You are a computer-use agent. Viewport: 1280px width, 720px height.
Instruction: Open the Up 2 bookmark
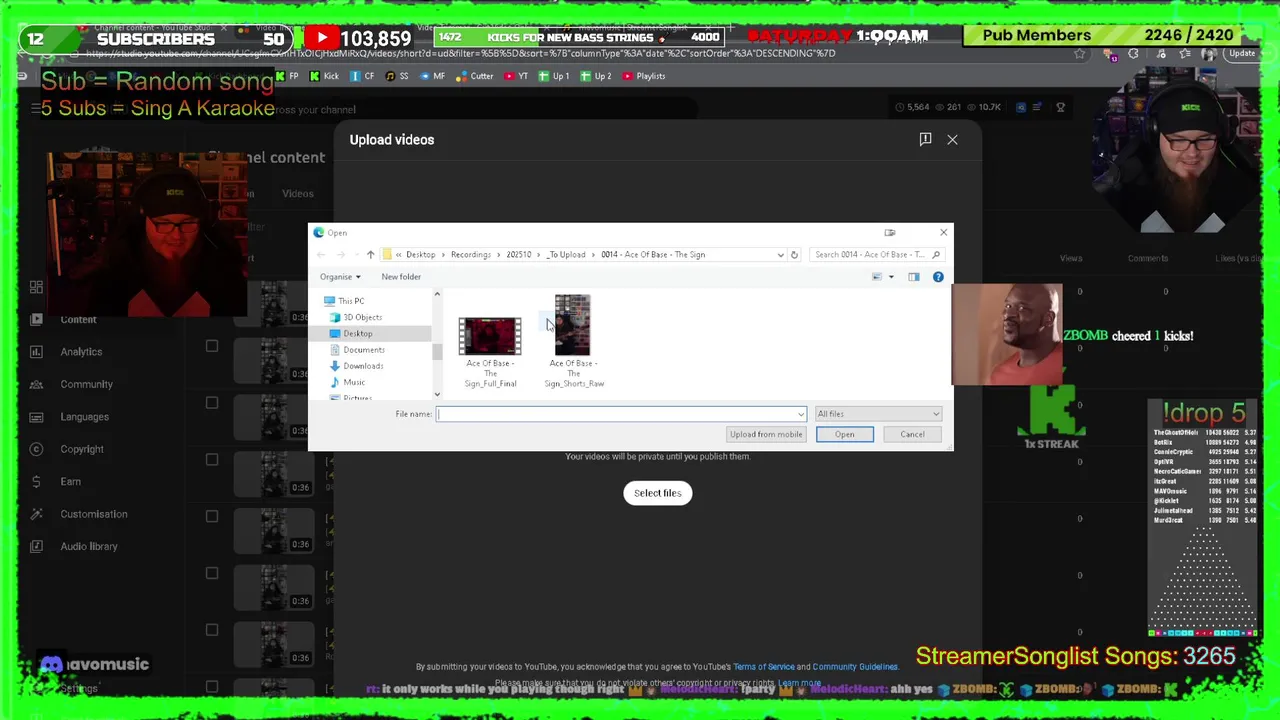(x=596, y=76)
